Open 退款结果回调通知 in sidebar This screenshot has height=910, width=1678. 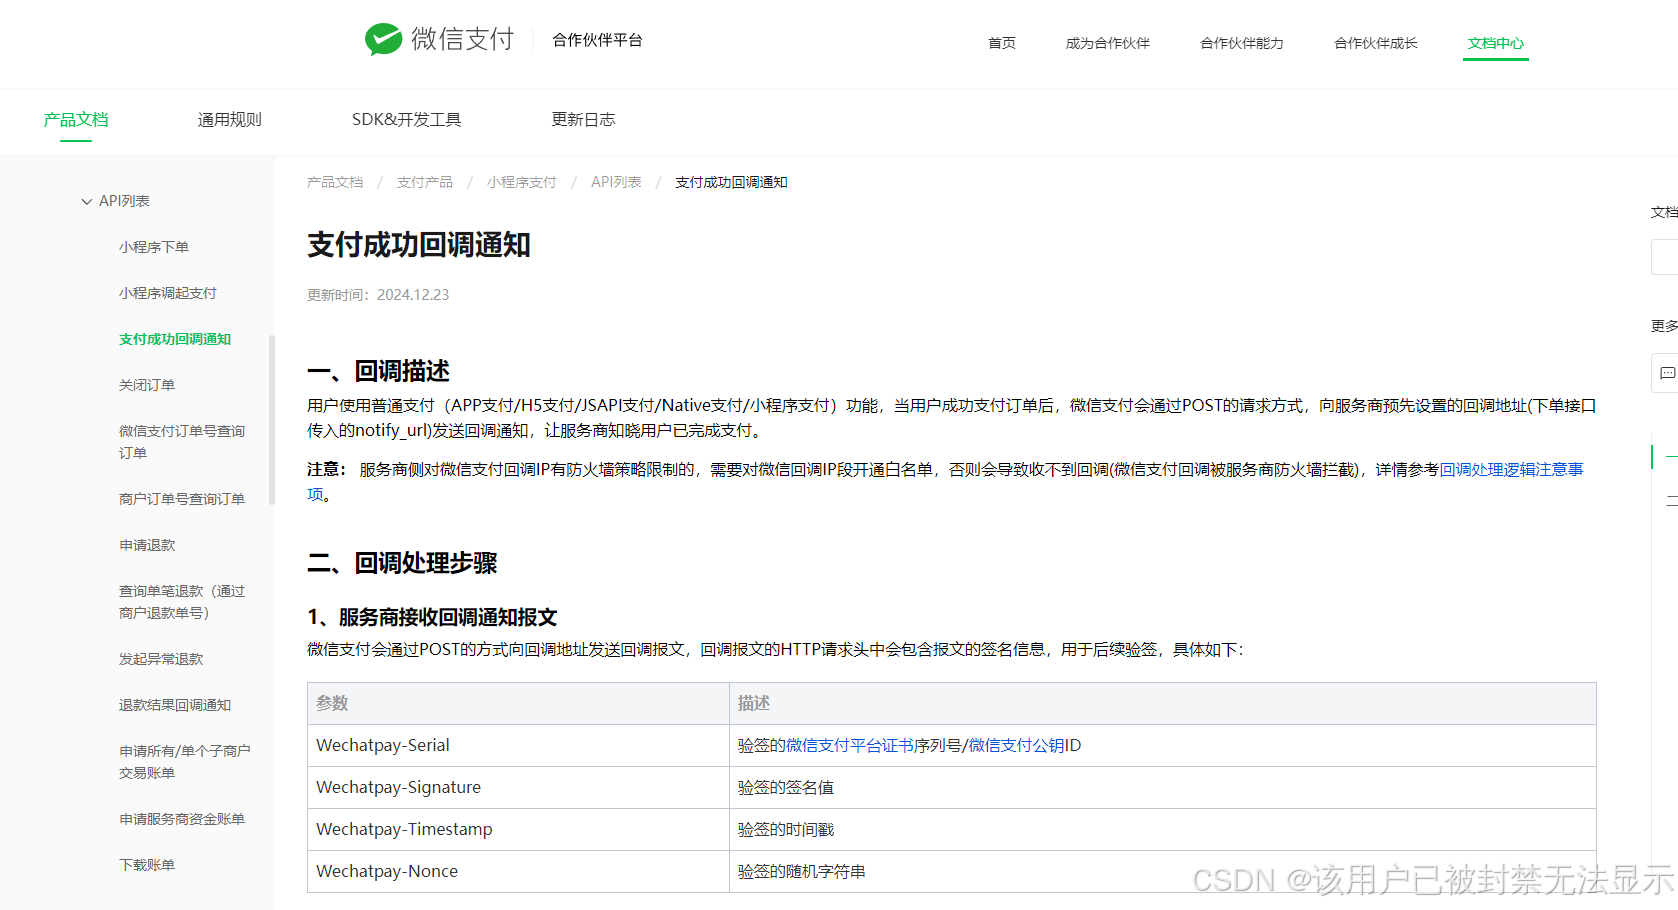point(175,705)
